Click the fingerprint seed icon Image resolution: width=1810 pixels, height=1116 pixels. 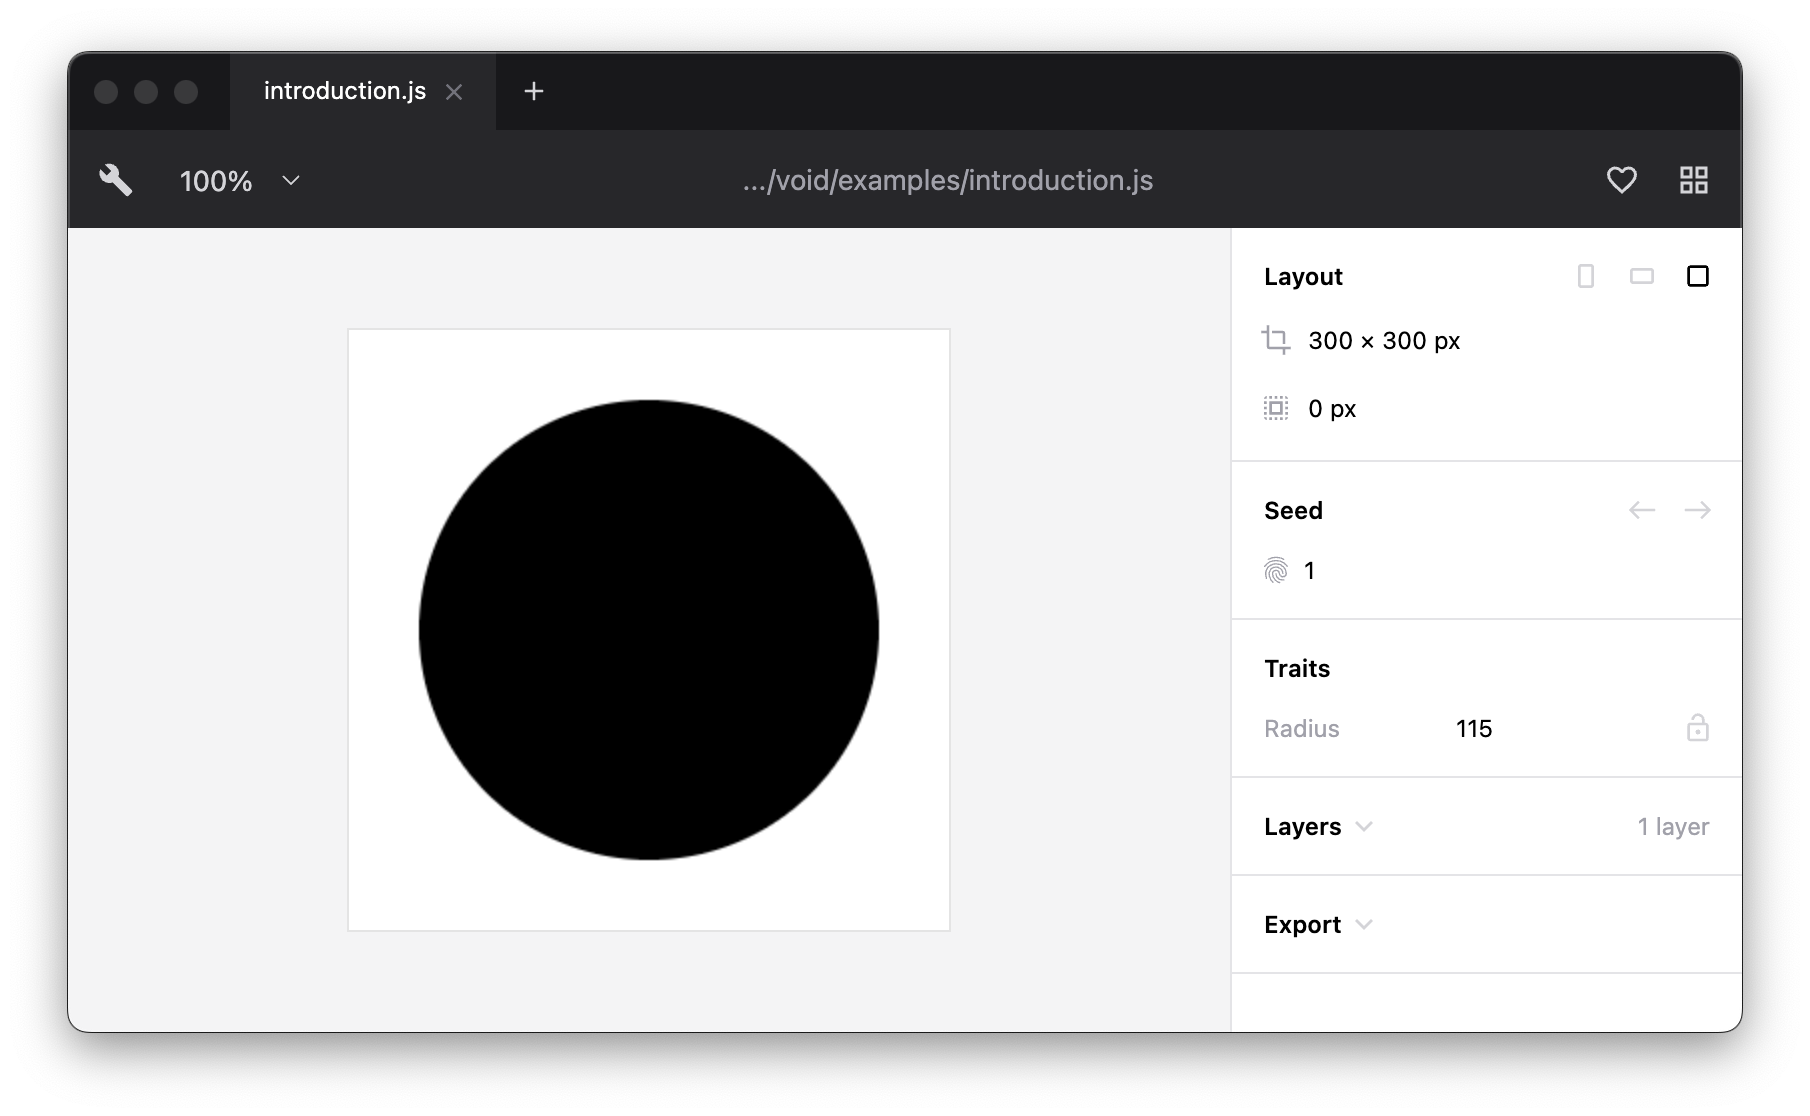point(1276,570)
